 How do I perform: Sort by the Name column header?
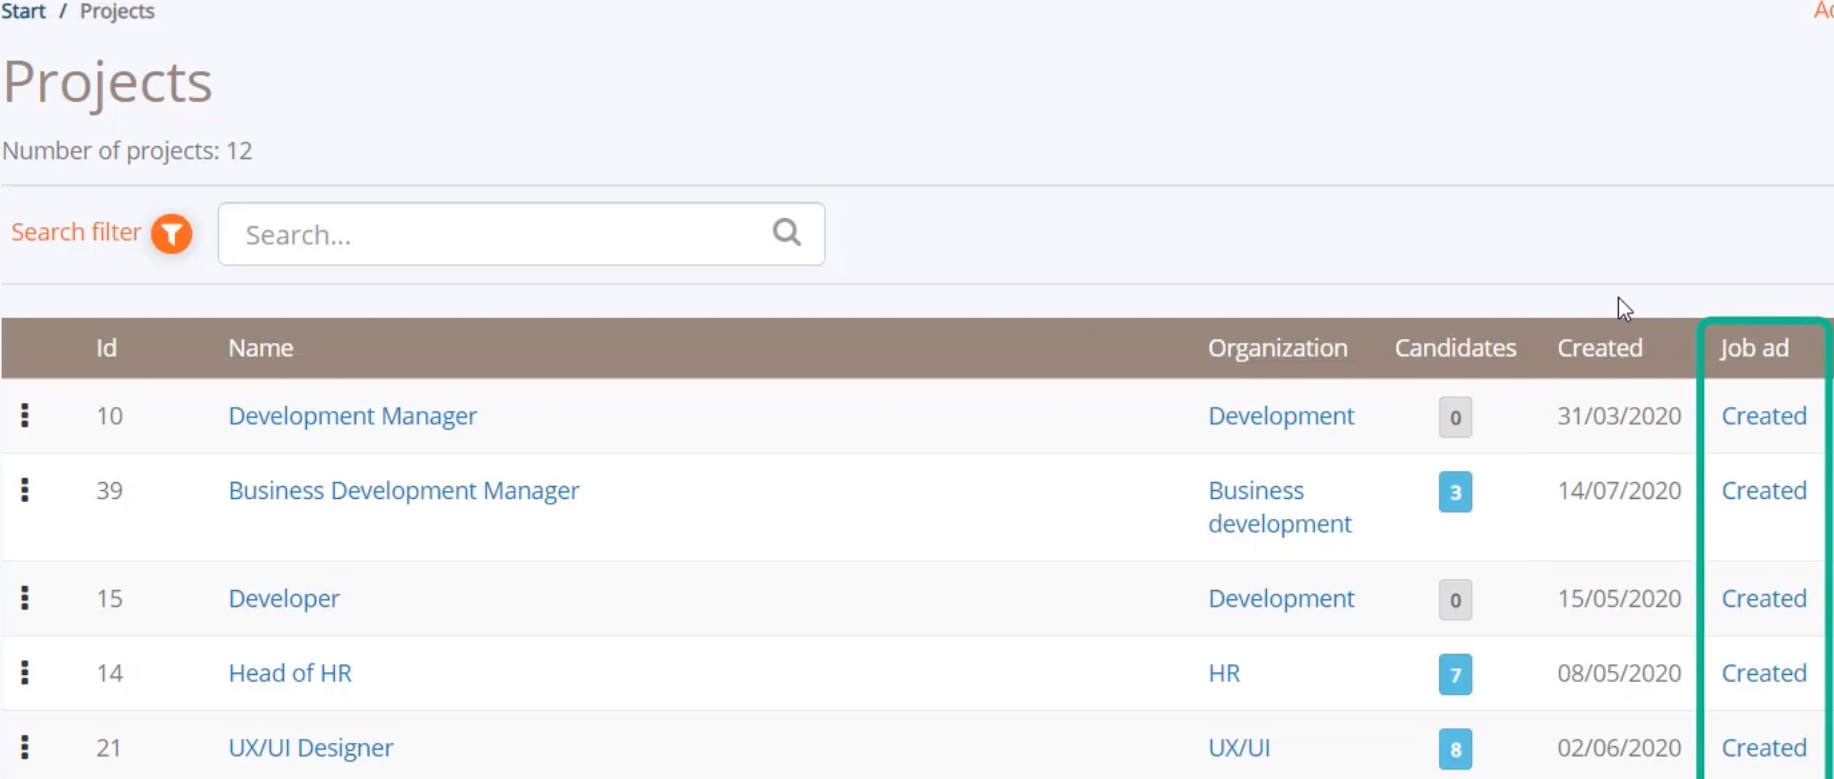point(260,348)
